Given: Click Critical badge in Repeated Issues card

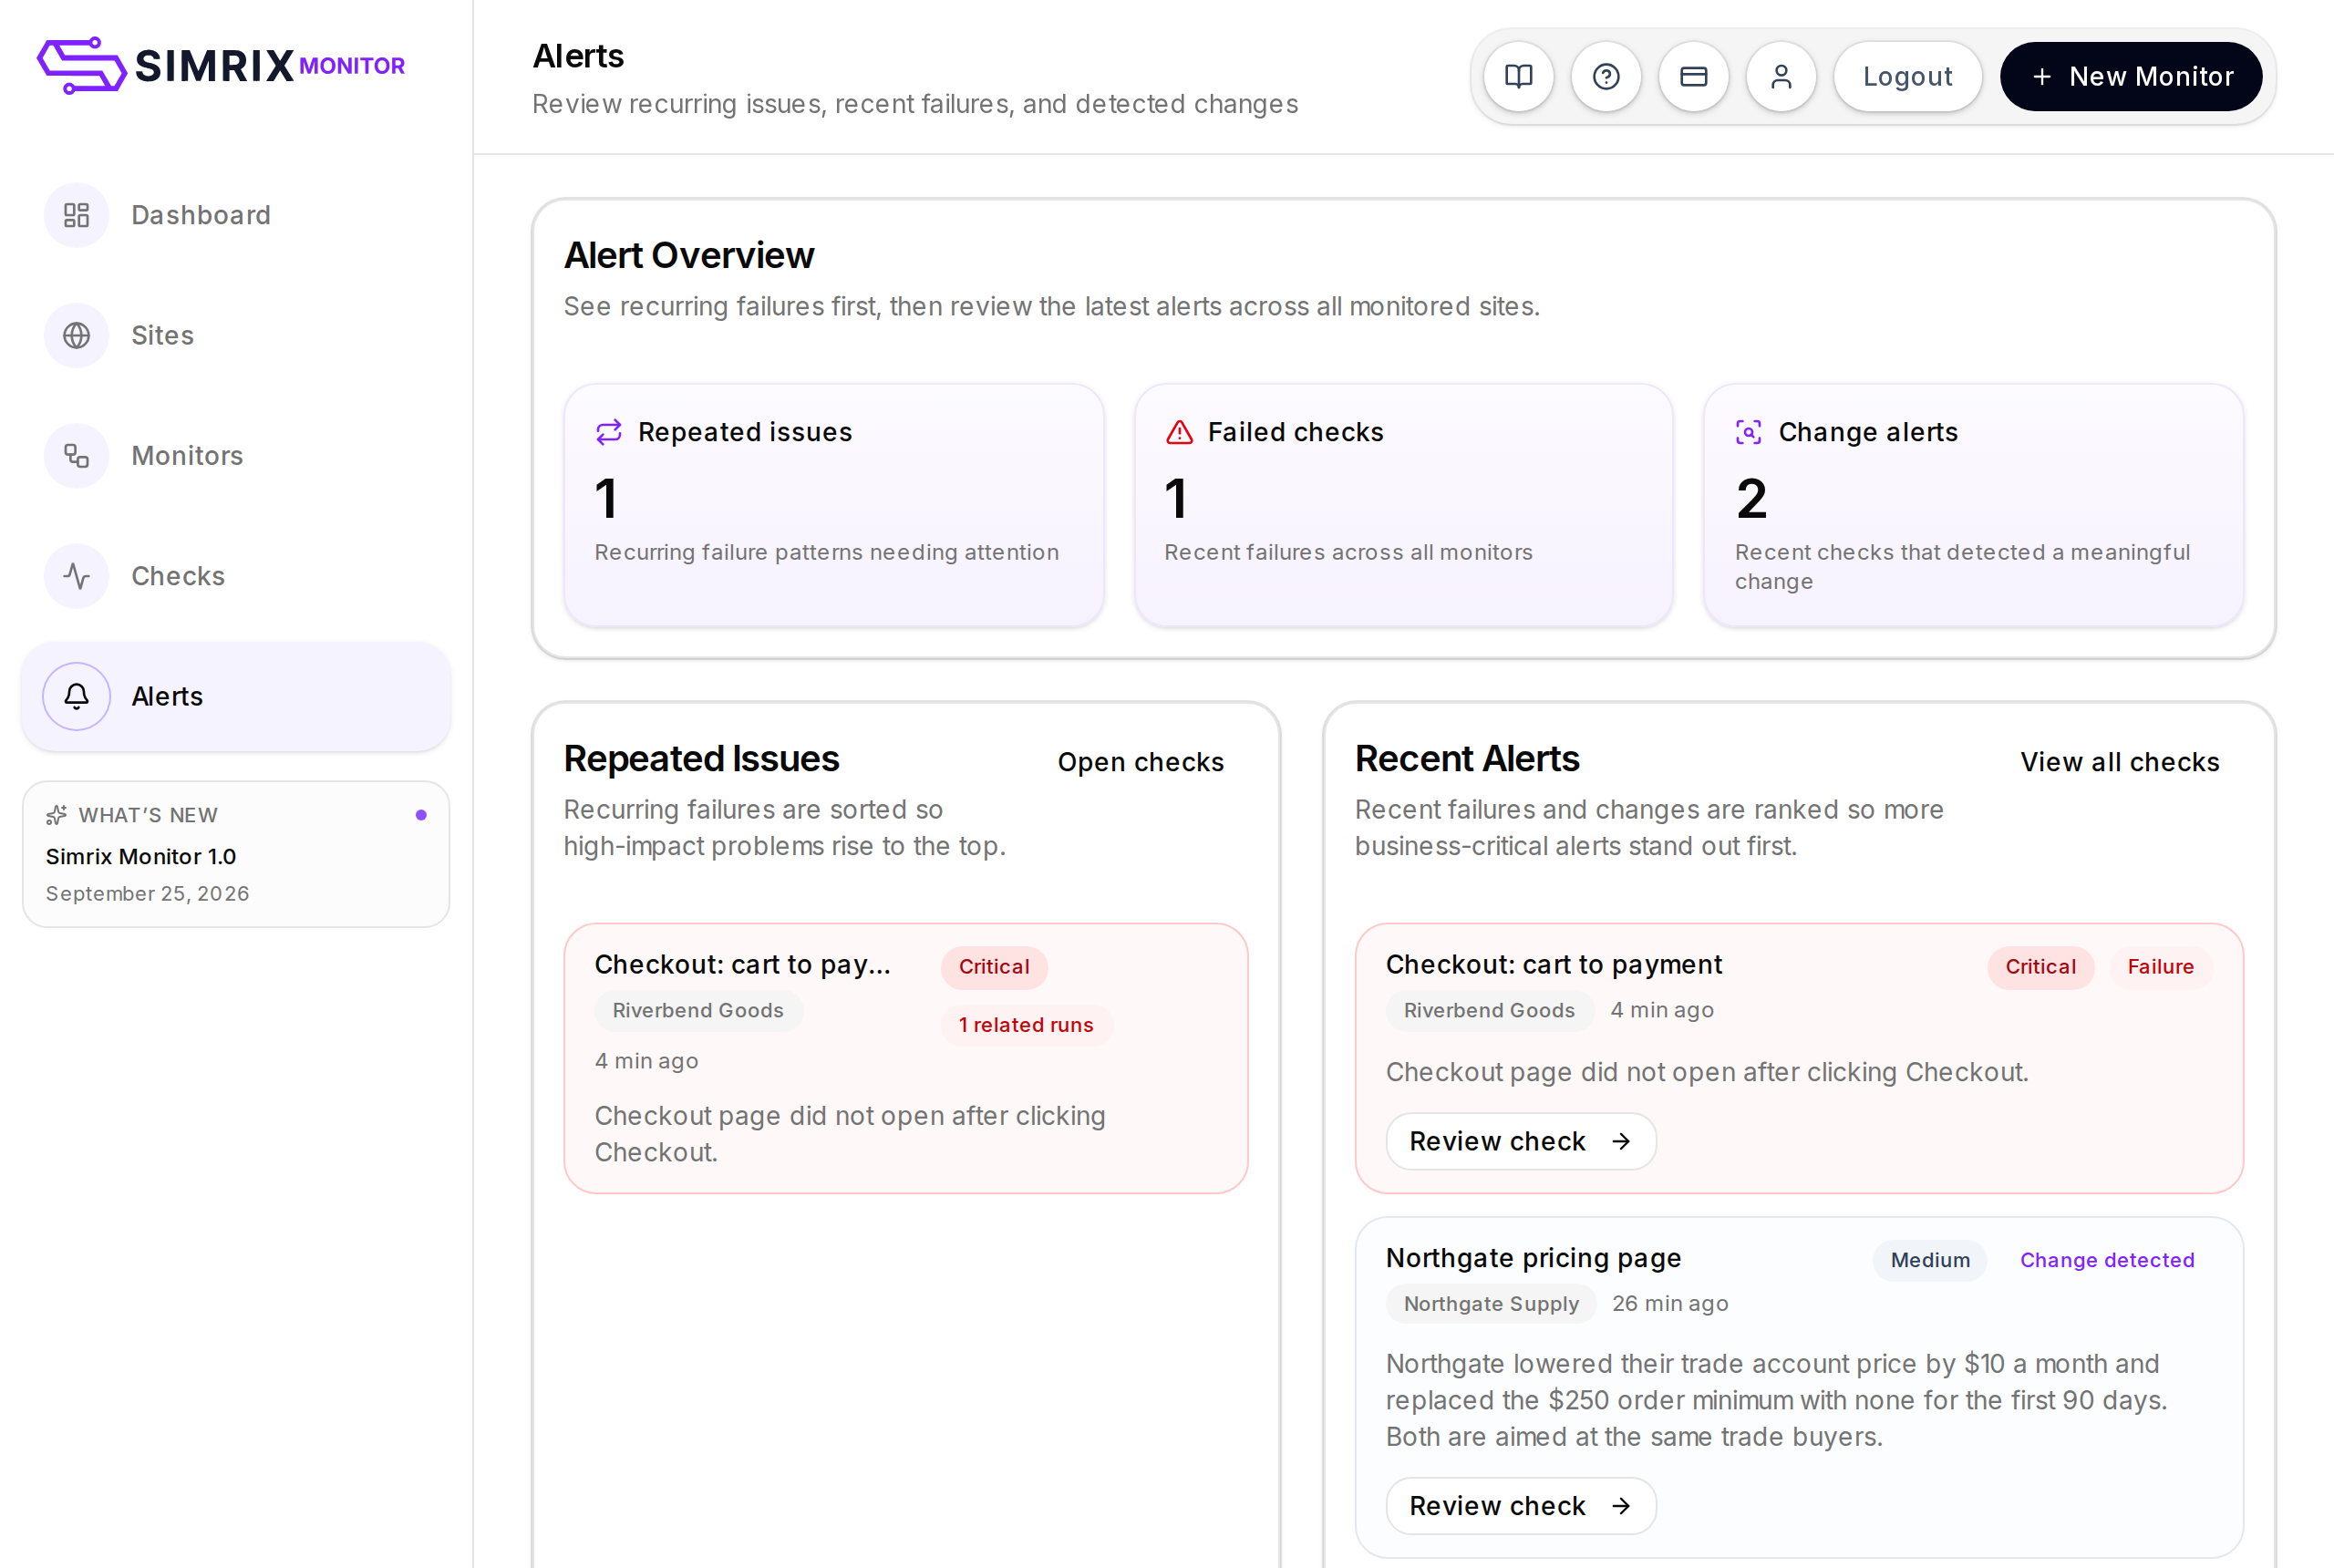Looking at the screenshot, I should click(994, 967).
